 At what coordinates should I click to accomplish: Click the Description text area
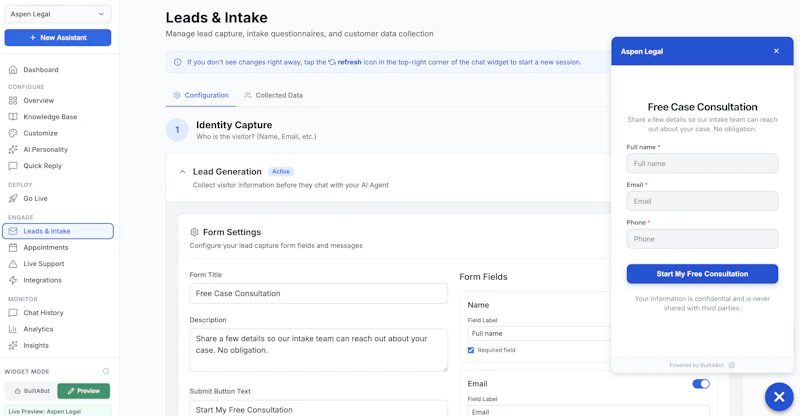(x=318, y=350)
